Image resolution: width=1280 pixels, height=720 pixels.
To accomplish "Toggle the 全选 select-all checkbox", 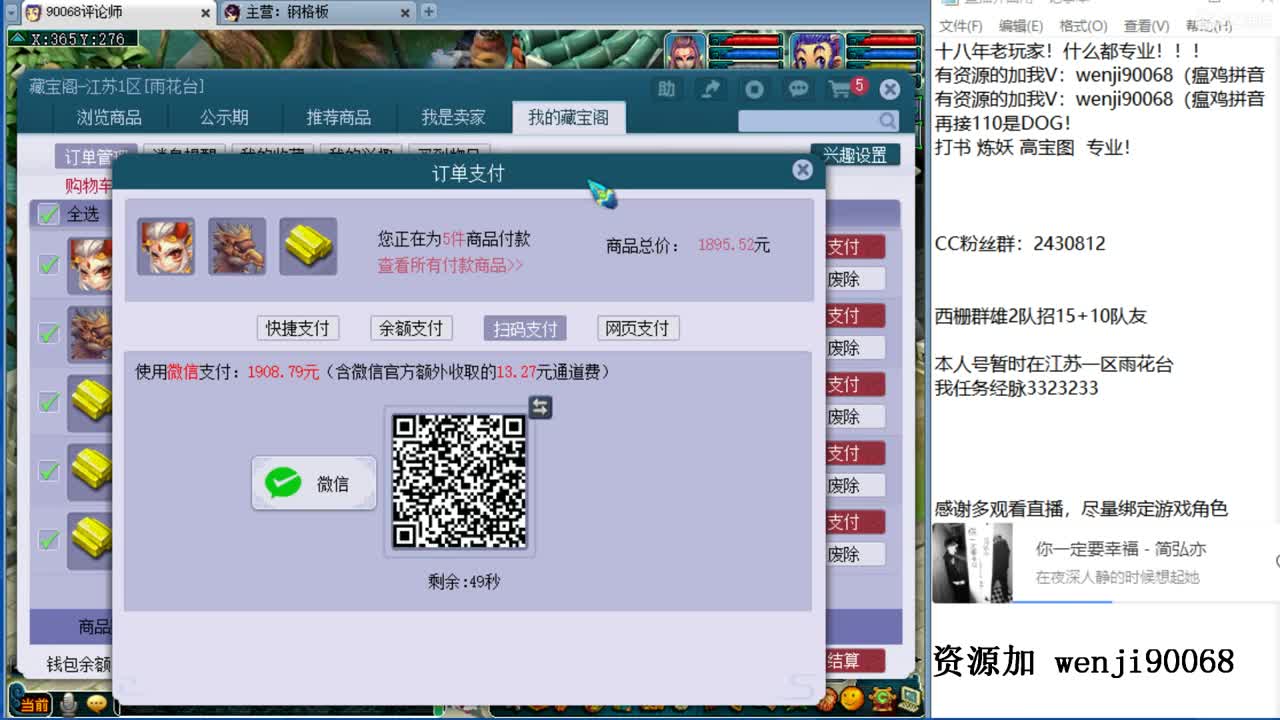I will [48, 214].
